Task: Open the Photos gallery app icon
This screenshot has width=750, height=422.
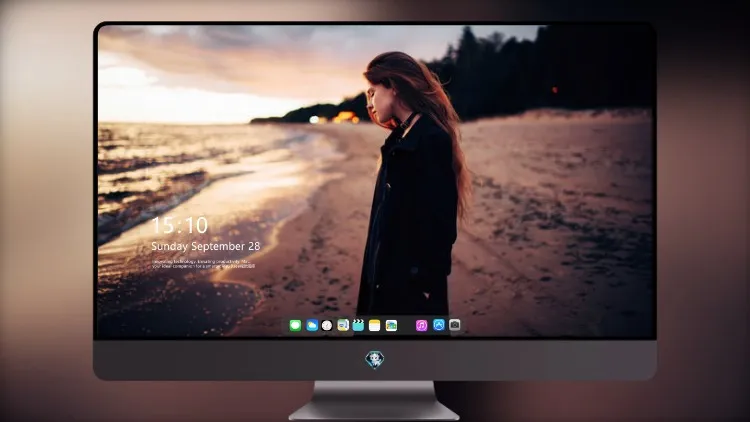Action: pyautogui.click(x=391, y=326)
